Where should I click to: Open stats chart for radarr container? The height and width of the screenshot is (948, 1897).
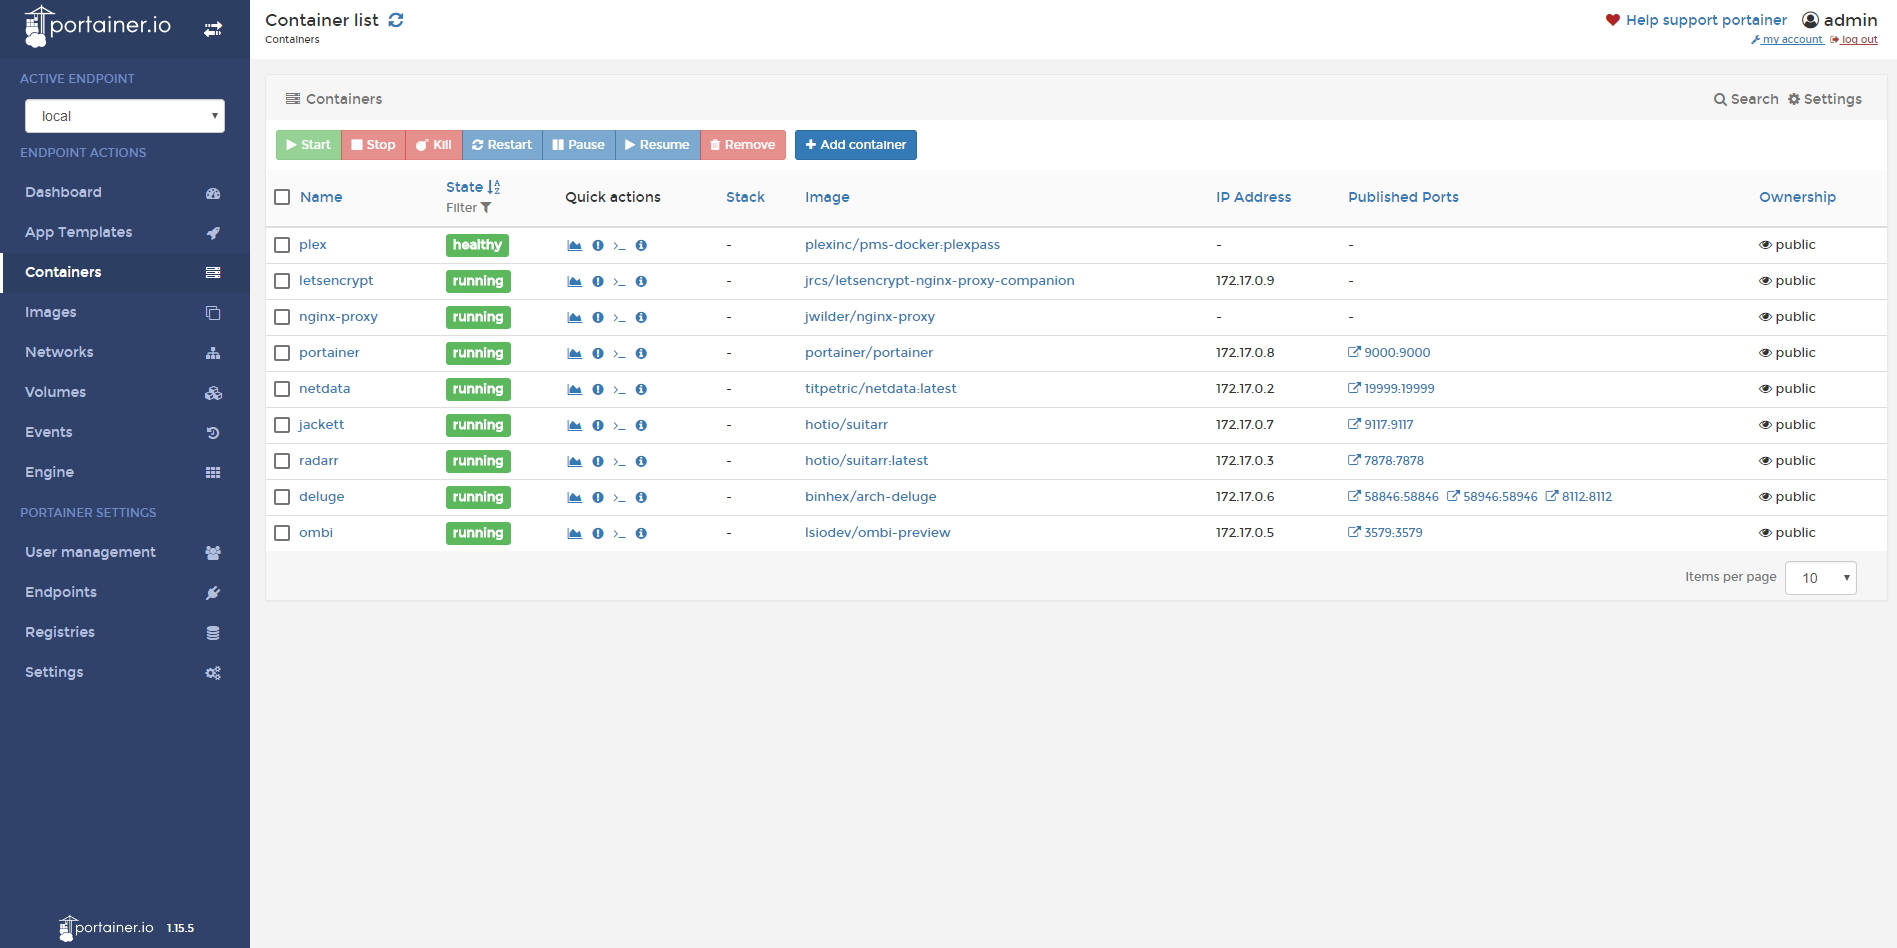tap(575, 461)
